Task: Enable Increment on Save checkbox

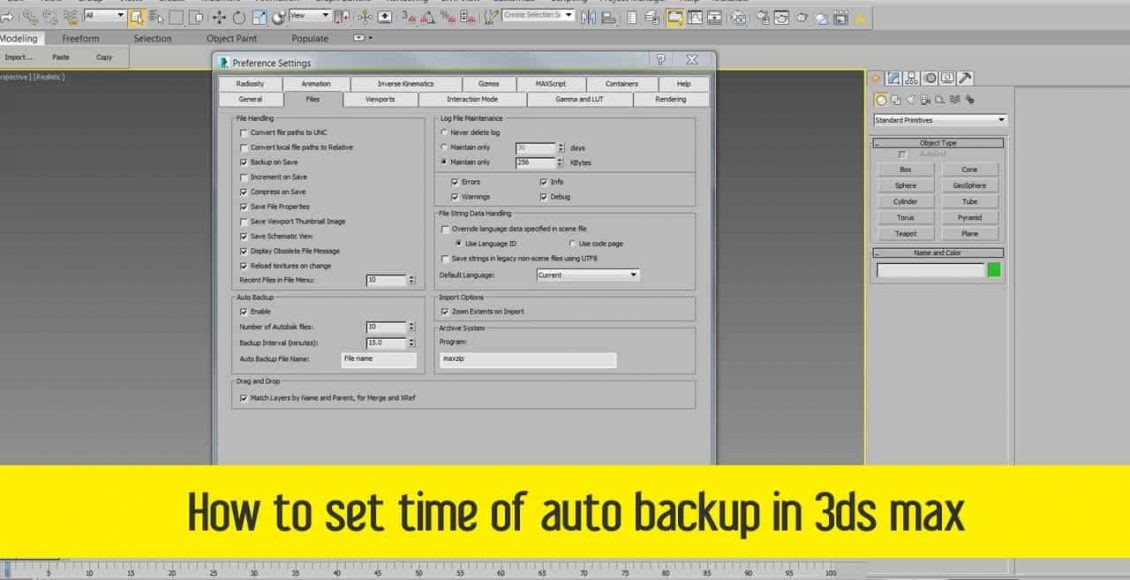Action: point(244,177)
